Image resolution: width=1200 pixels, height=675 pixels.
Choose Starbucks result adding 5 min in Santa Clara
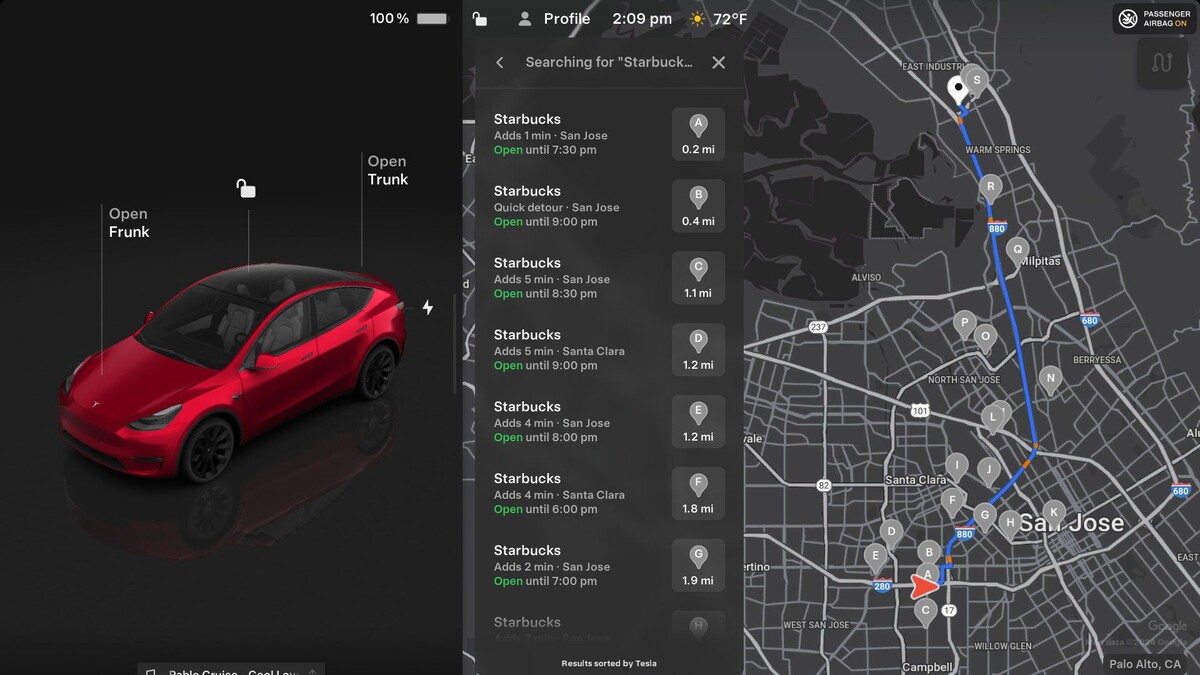pyautogui.click(x=609, y=350)
